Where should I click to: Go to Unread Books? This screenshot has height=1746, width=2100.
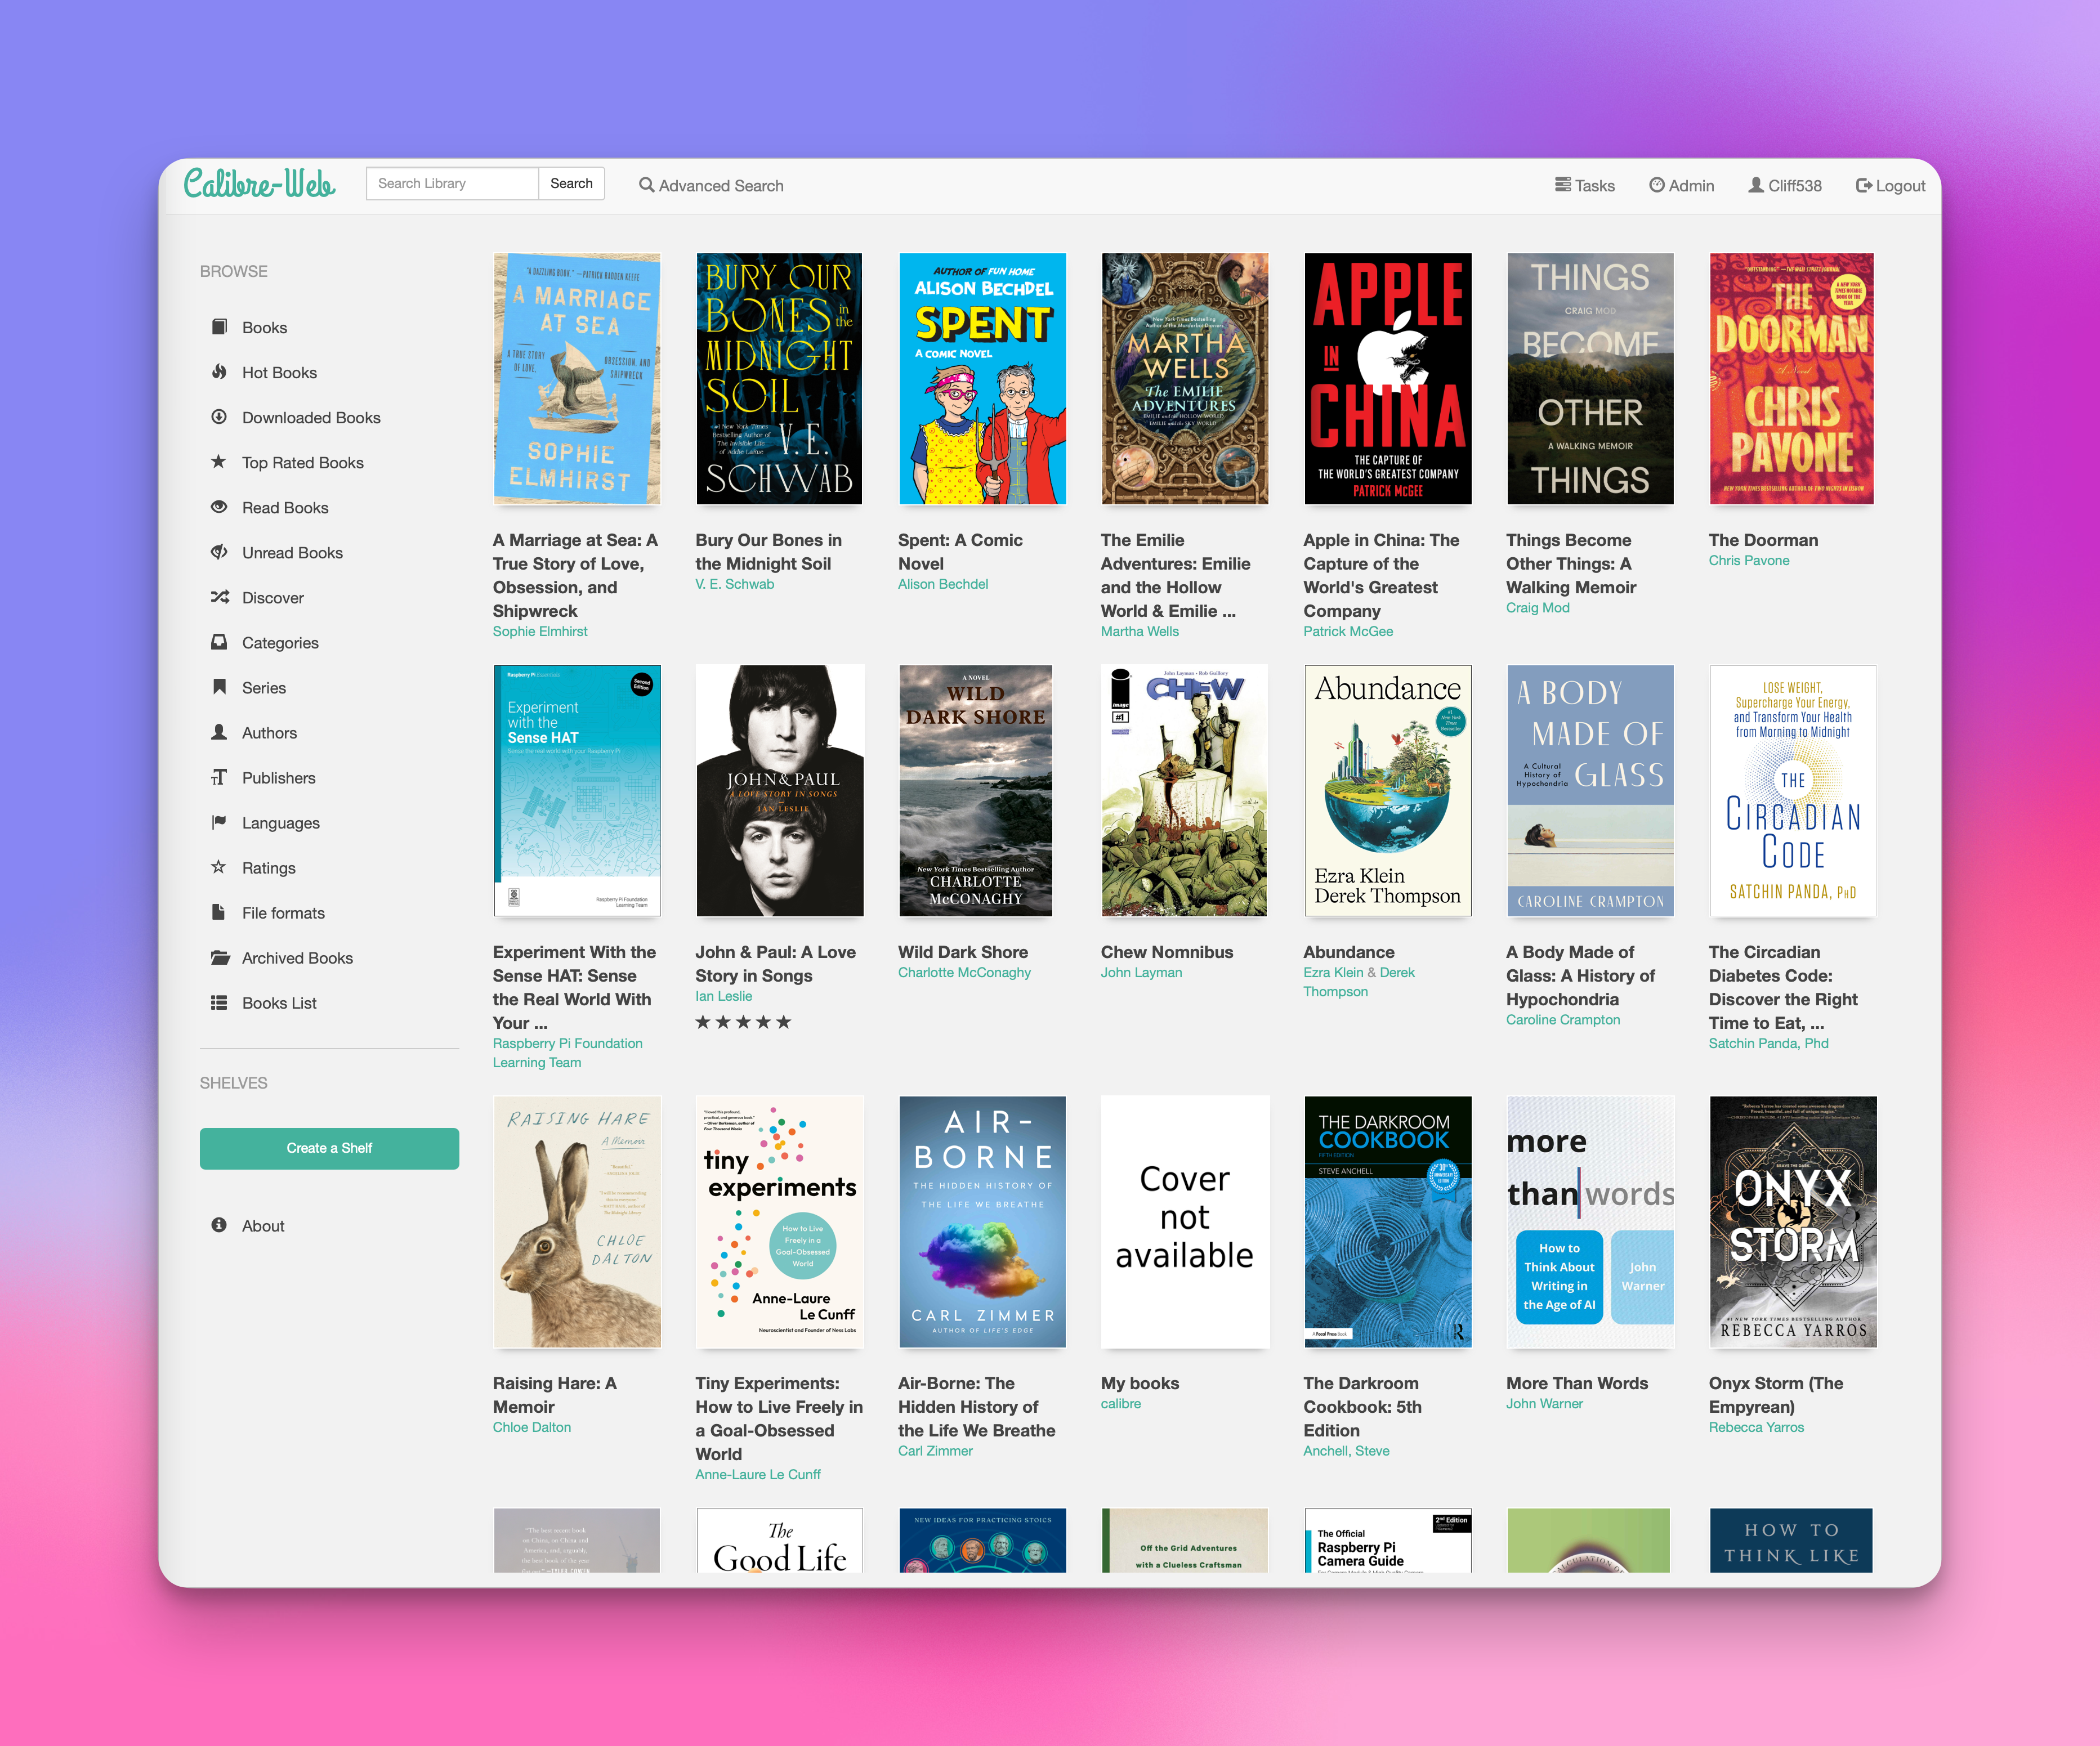[x=292, y=553]
